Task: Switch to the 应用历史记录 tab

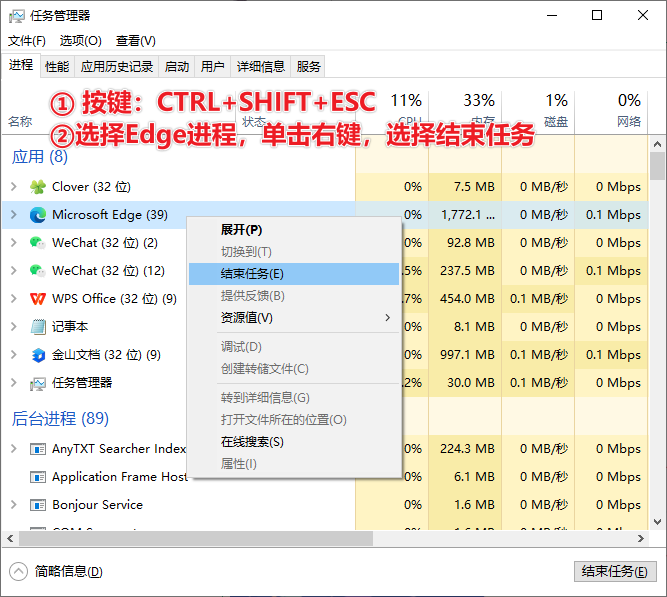Action: click(117, 66)
